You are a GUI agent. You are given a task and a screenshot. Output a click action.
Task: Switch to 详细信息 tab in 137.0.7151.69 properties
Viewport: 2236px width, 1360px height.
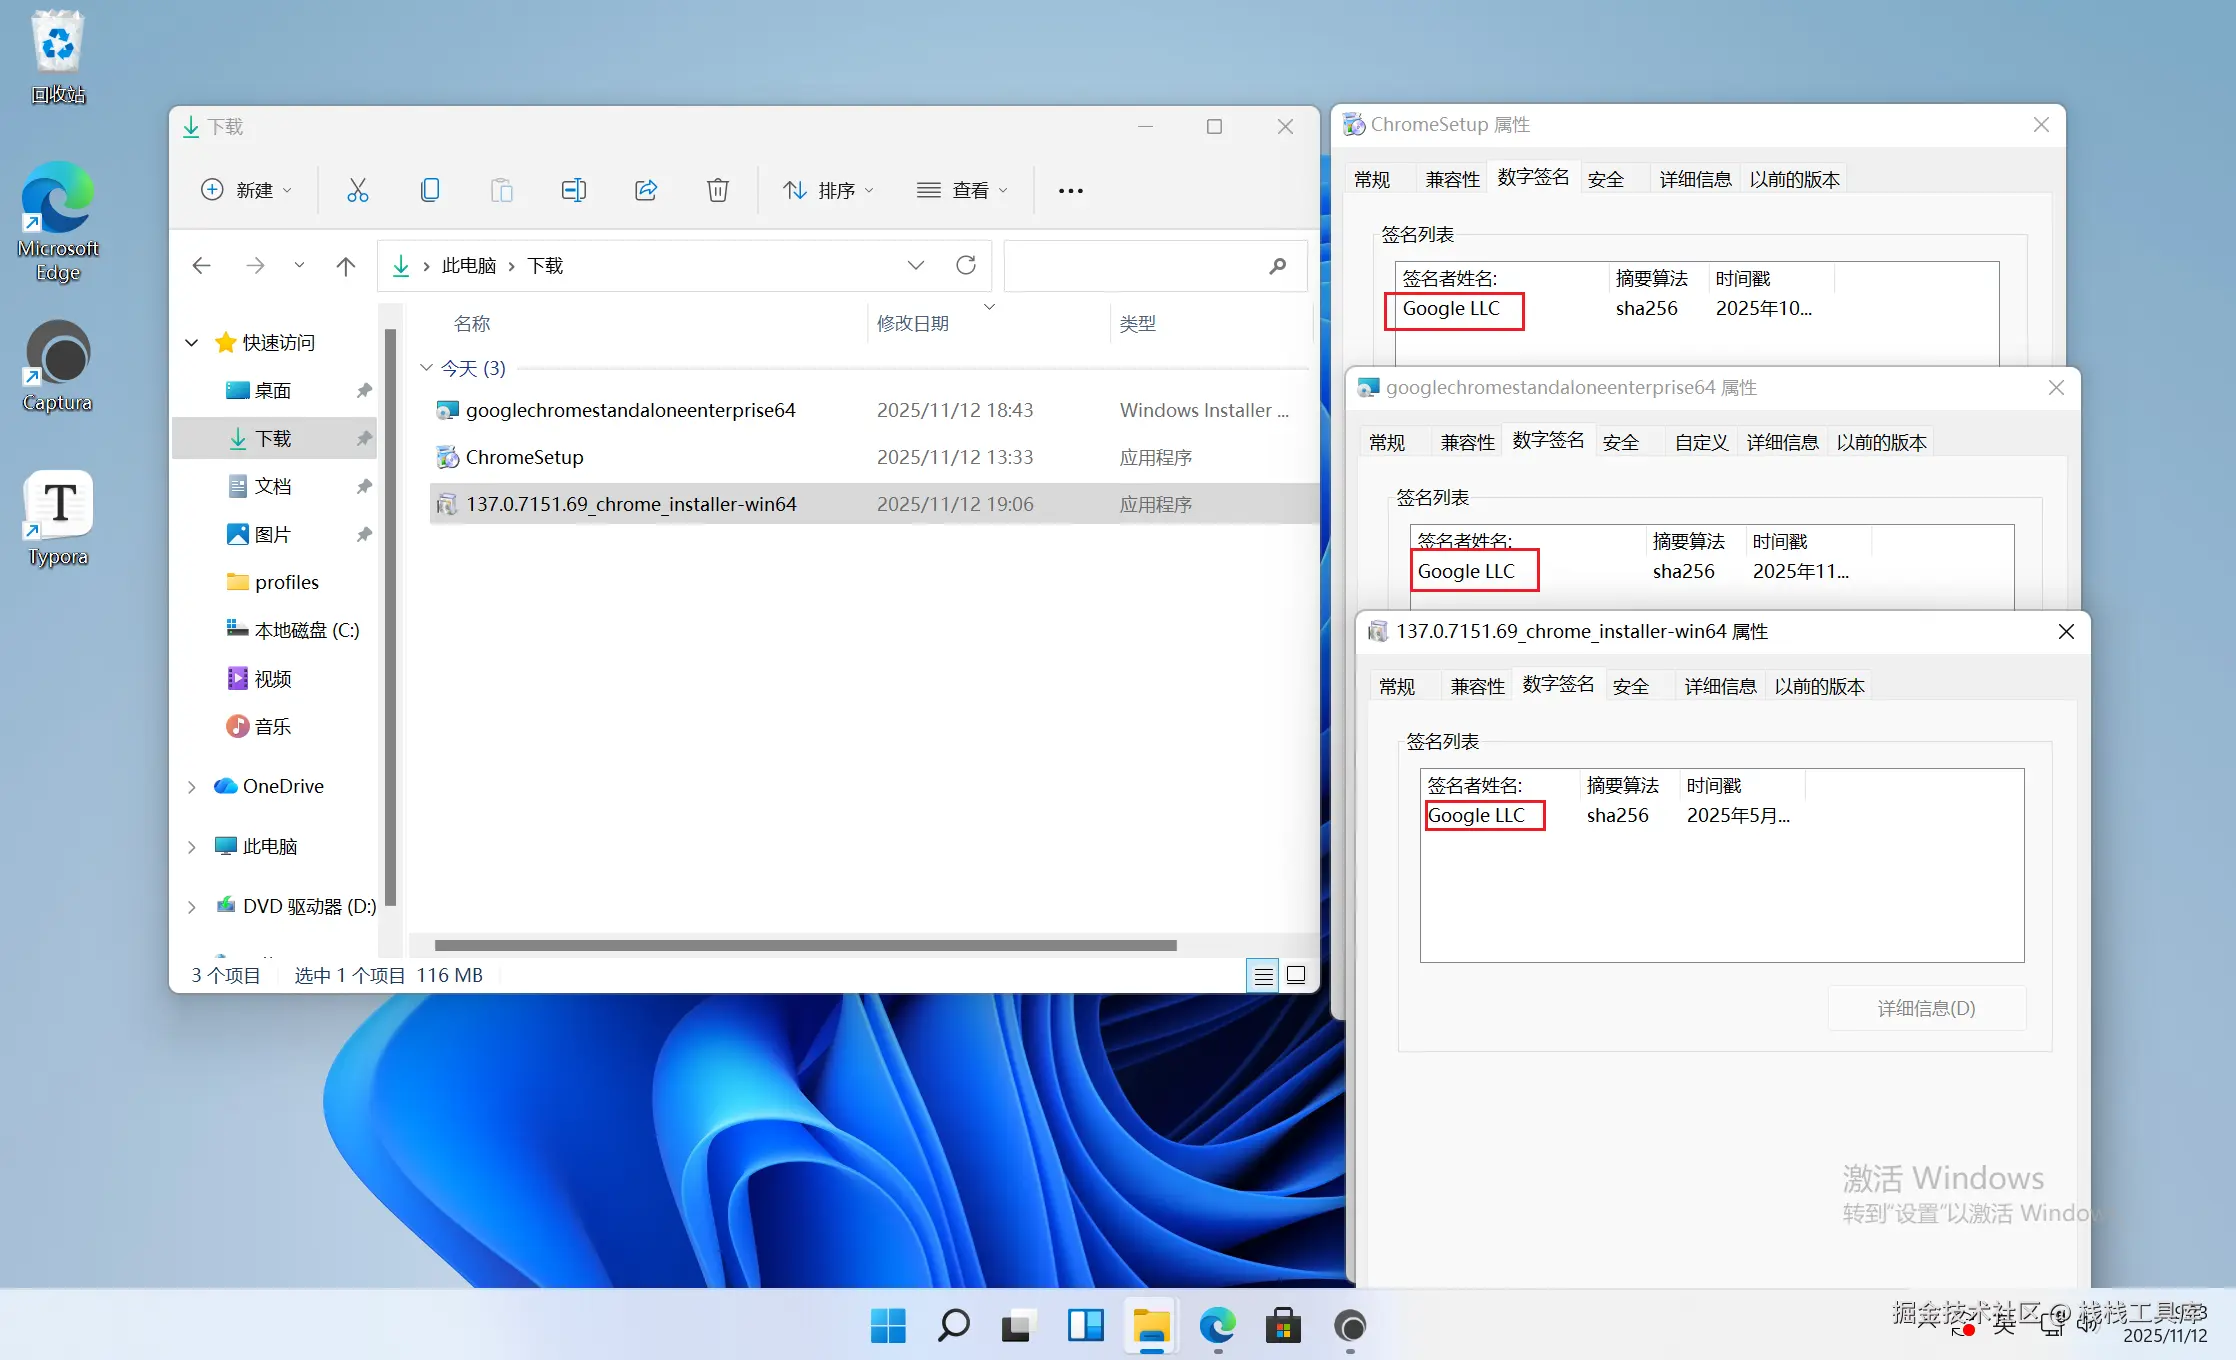[x=1719, y=686]
